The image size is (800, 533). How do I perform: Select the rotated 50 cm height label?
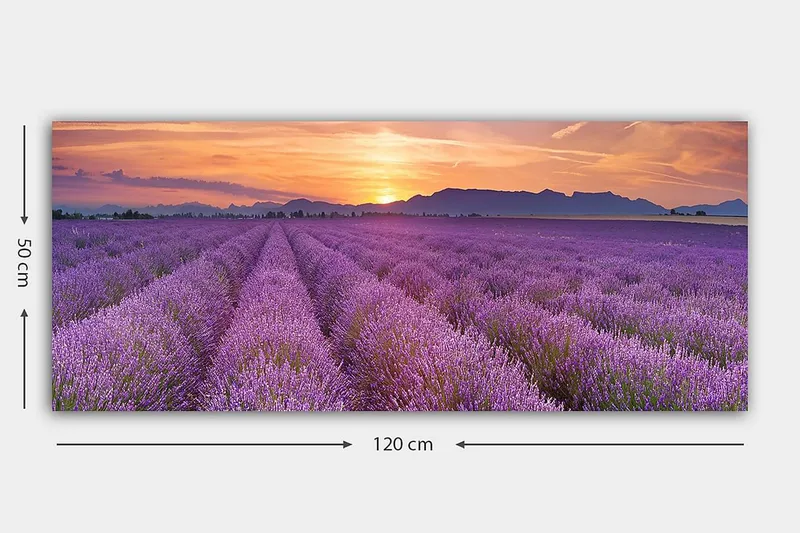(23, 262)
